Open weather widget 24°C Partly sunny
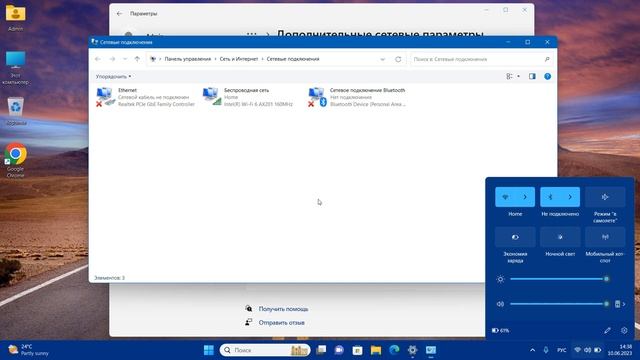The height and width of the screenshot is (360, 640). tap(29, 350)
